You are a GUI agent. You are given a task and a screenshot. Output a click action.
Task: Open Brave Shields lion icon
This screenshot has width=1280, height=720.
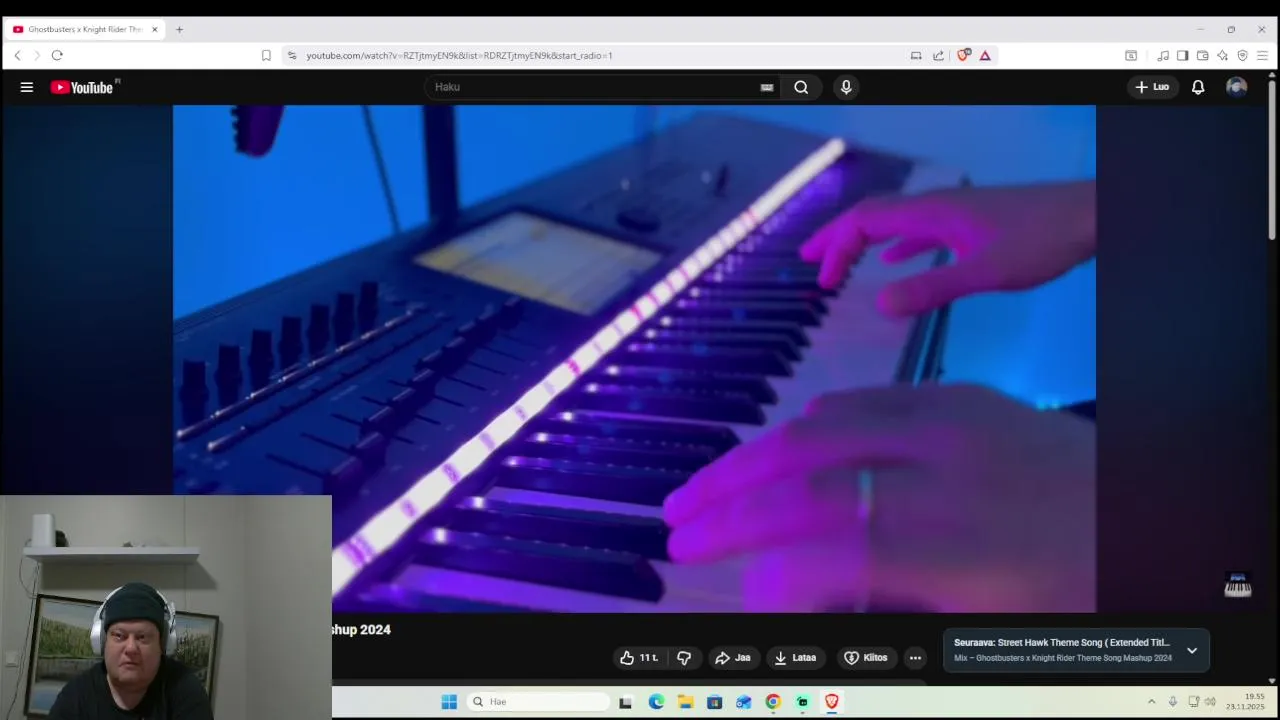coord(963,55)
